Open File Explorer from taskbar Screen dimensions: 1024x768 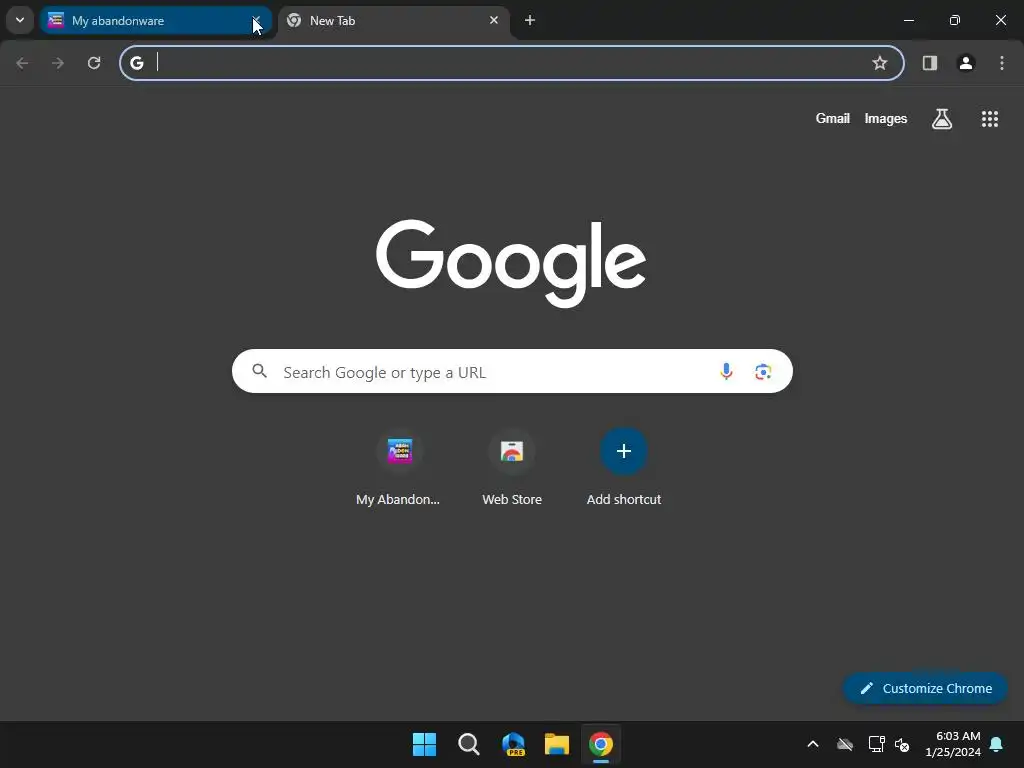click(556, 744)
